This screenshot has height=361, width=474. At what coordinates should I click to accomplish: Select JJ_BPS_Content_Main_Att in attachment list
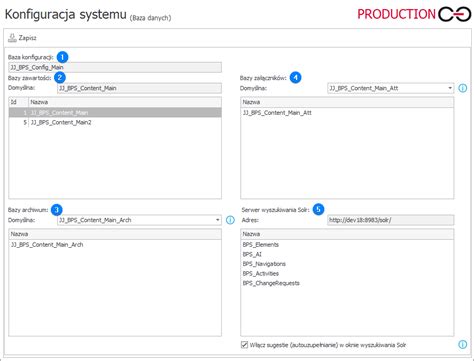pyautogui.click(x=347, y=113)
